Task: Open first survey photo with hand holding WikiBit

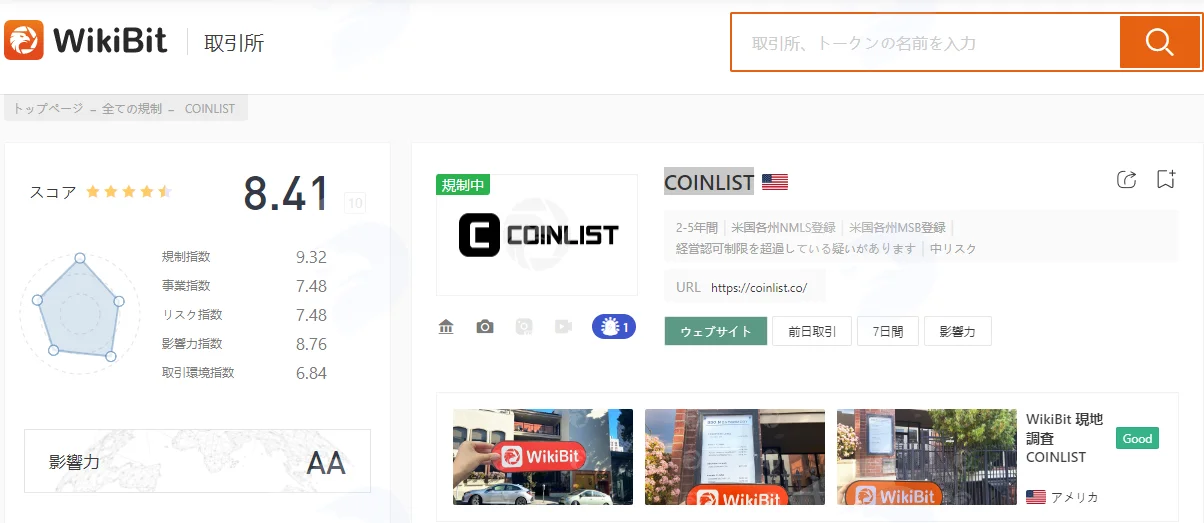Action: 543,457
